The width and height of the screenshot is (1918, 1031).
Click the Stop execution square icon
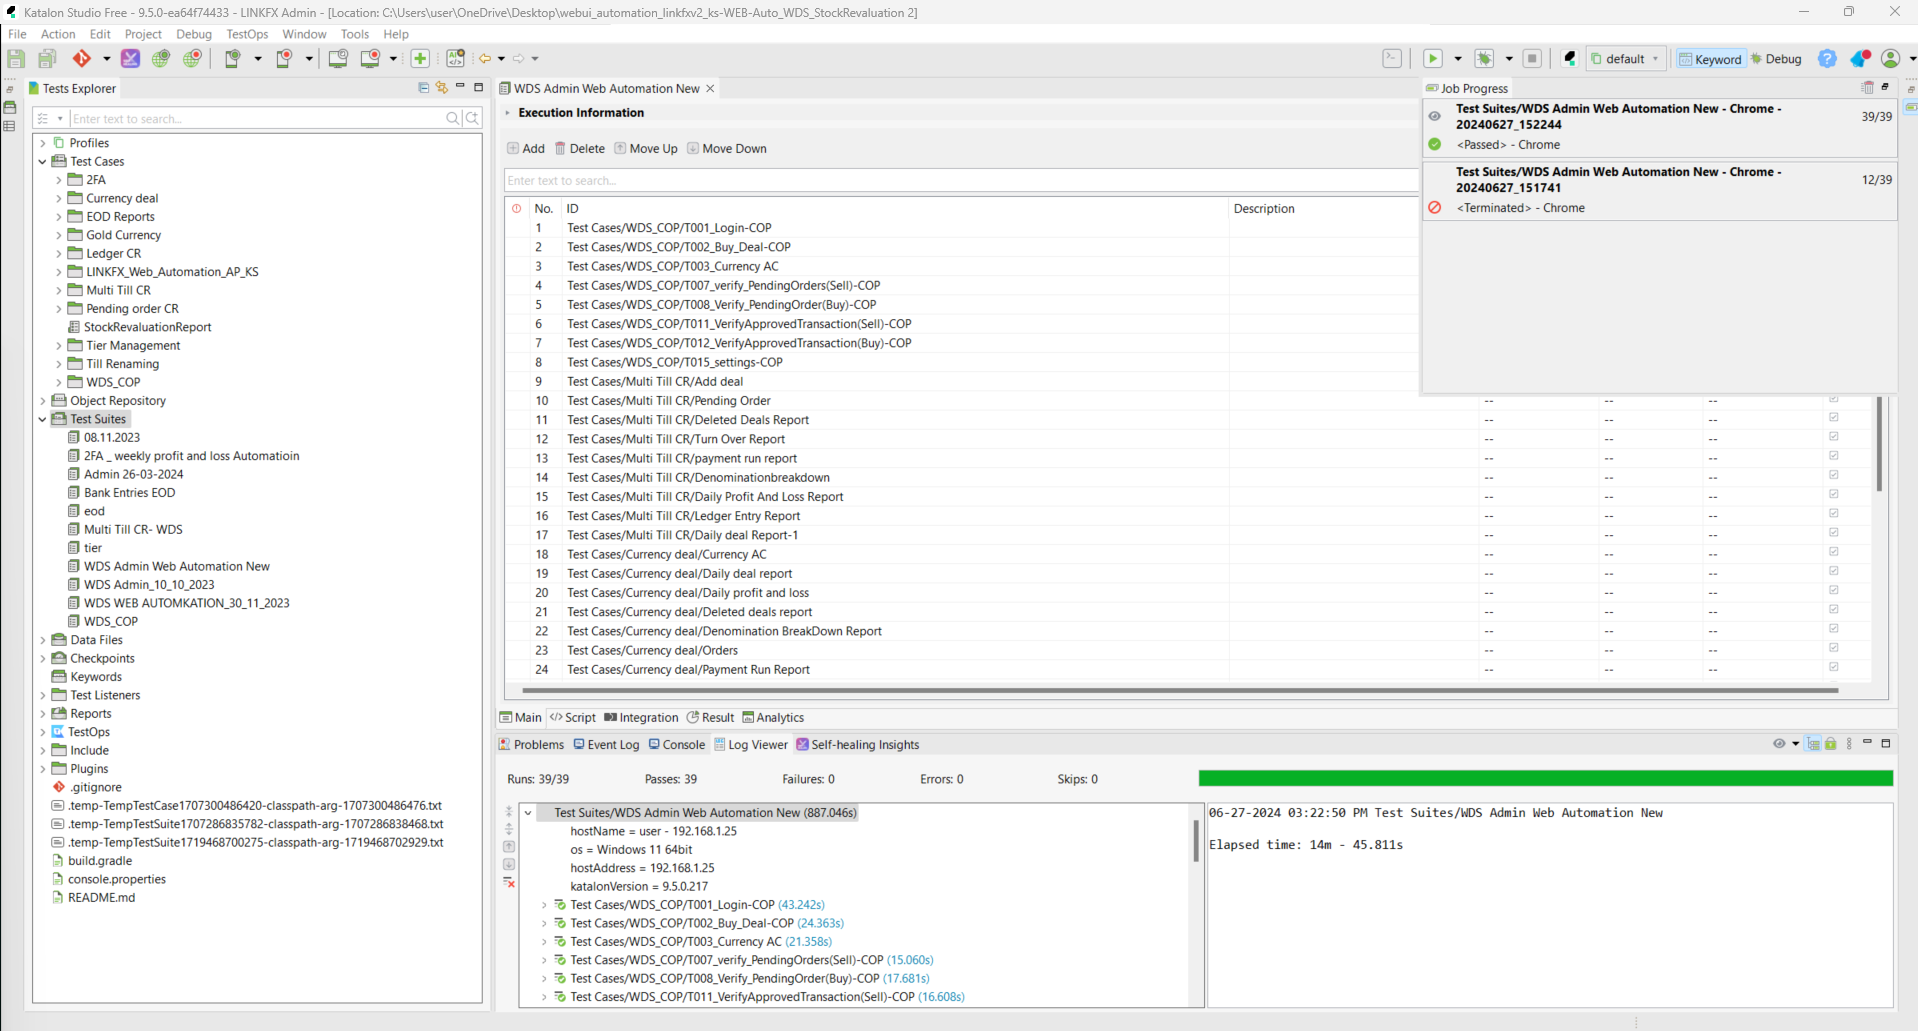click(x=1532, y=59)
